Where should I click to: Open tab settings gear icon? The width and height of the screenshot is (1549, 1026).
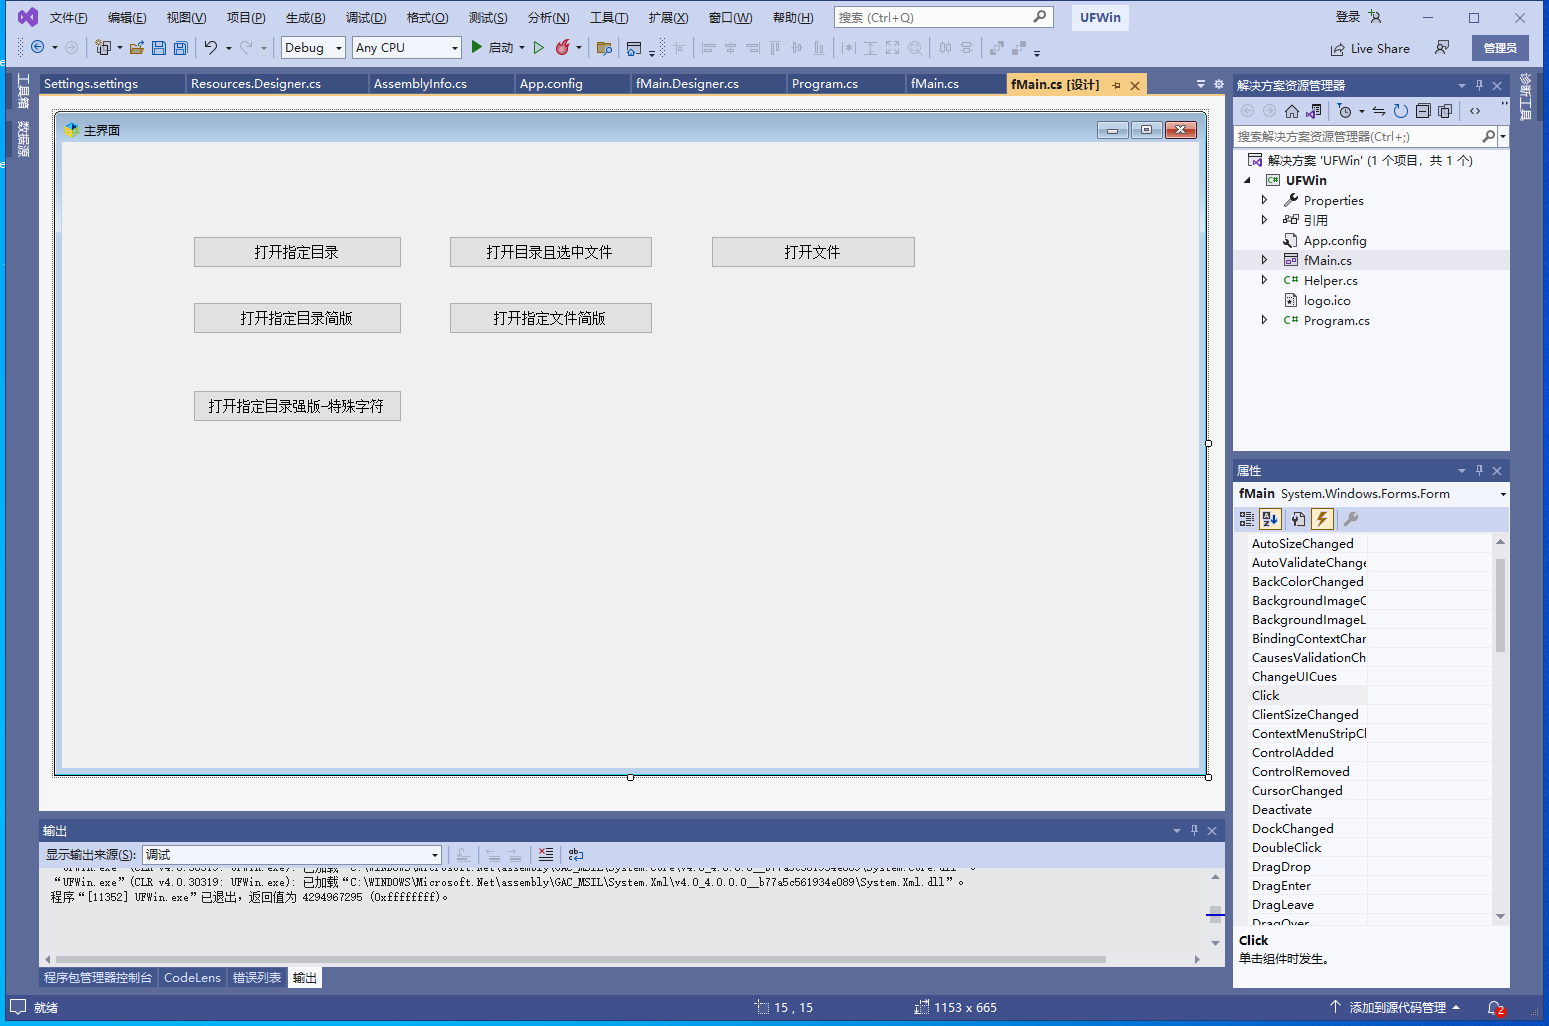click(x=1219, y=84)
